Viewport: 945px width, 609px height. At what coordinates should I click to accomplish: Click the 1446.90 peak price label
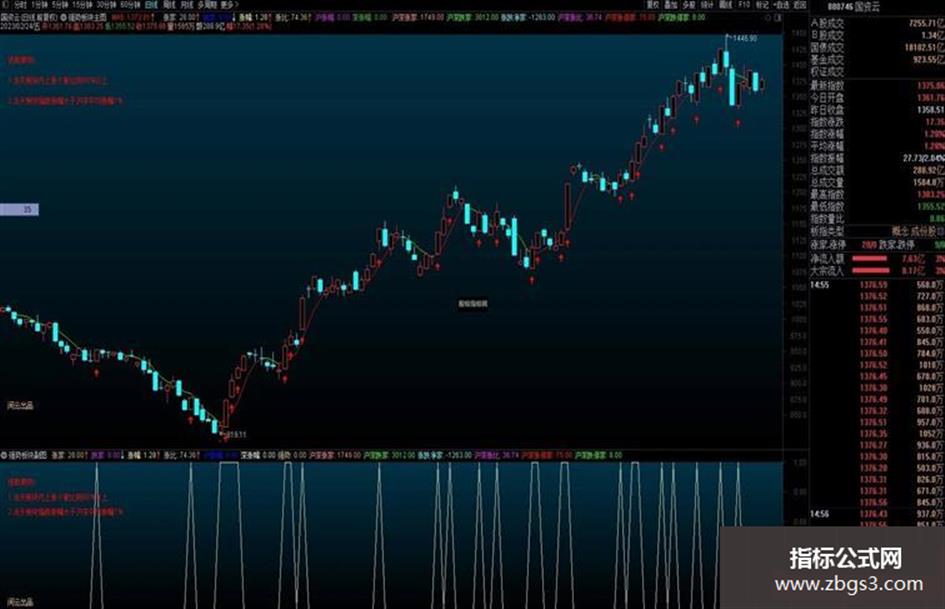744,38
